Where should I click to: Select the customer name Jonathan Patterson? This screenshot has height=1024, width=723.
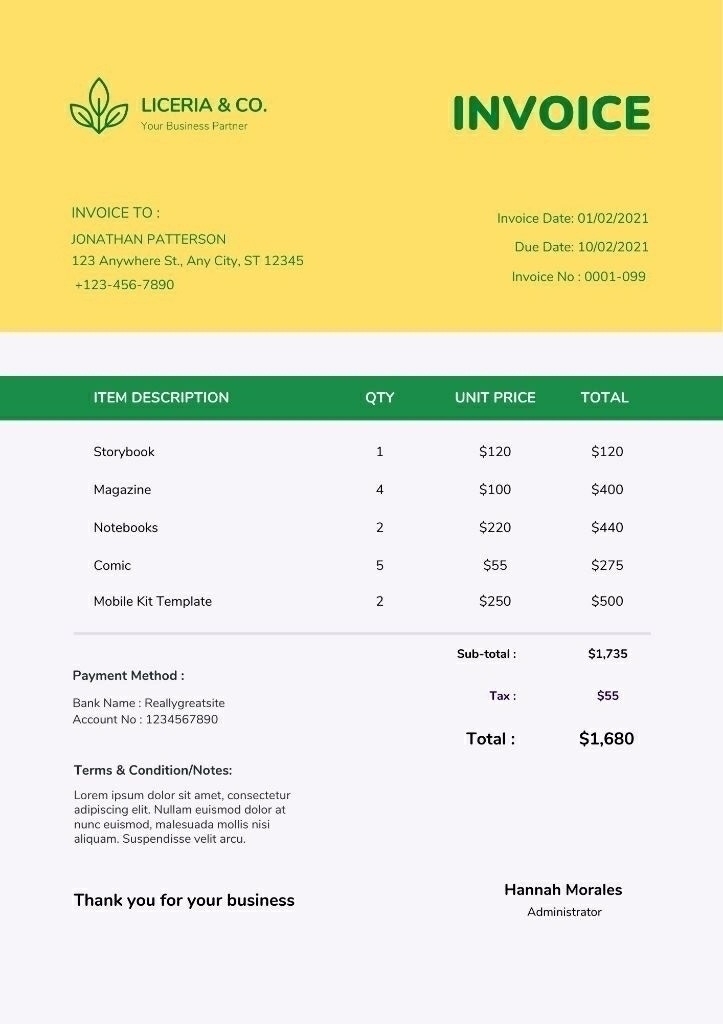pyautogui.click(x=148, y=239)
